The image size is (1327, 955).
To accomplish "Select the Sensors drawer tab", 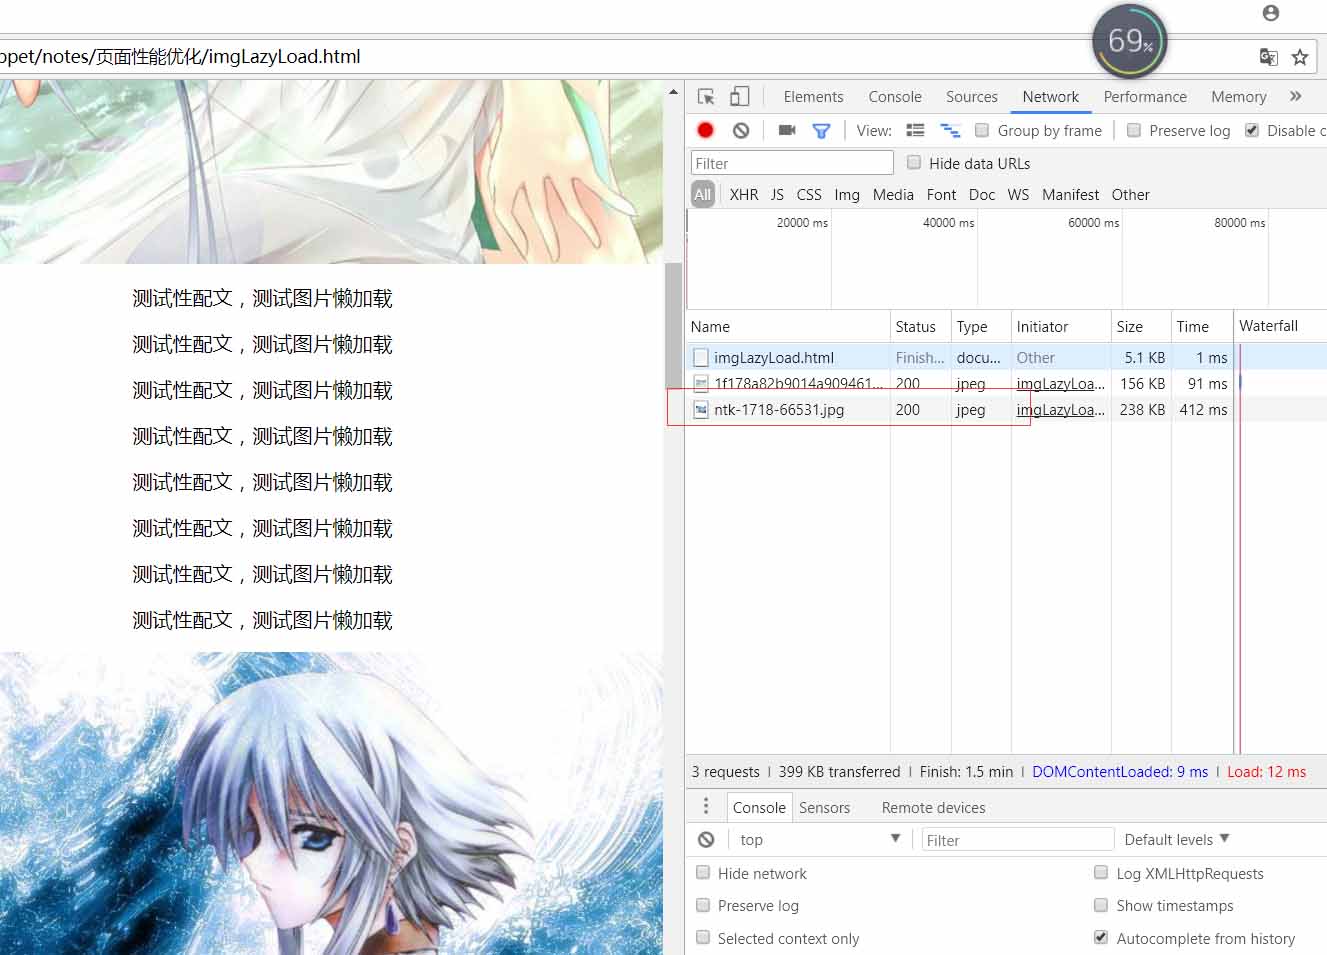I will tap(824, 808).
